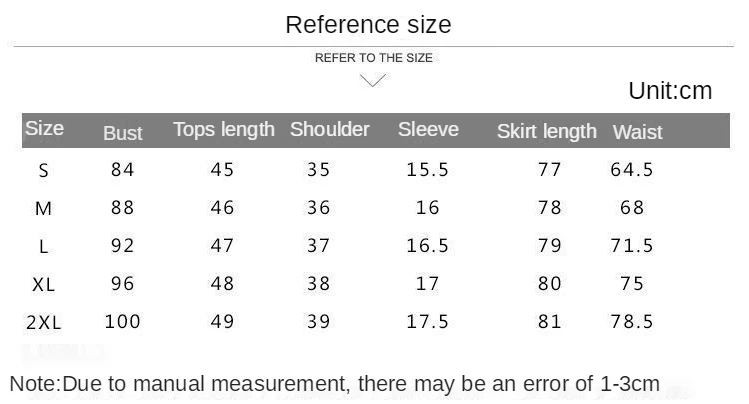Click the Size column header
Screen dimensions: 749x404
tap(44, 129)
